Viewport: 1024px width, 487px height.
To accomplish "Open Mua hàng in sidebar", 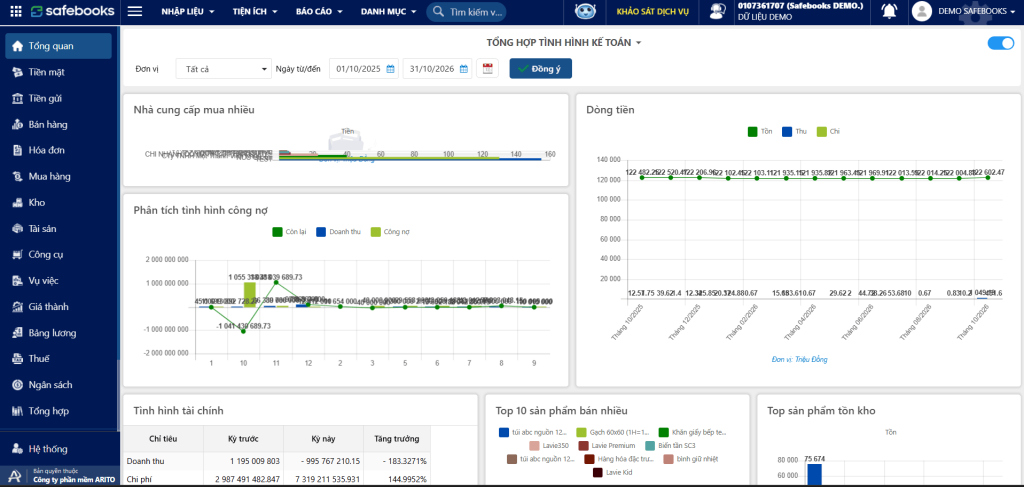I will (x=59, y=176).
